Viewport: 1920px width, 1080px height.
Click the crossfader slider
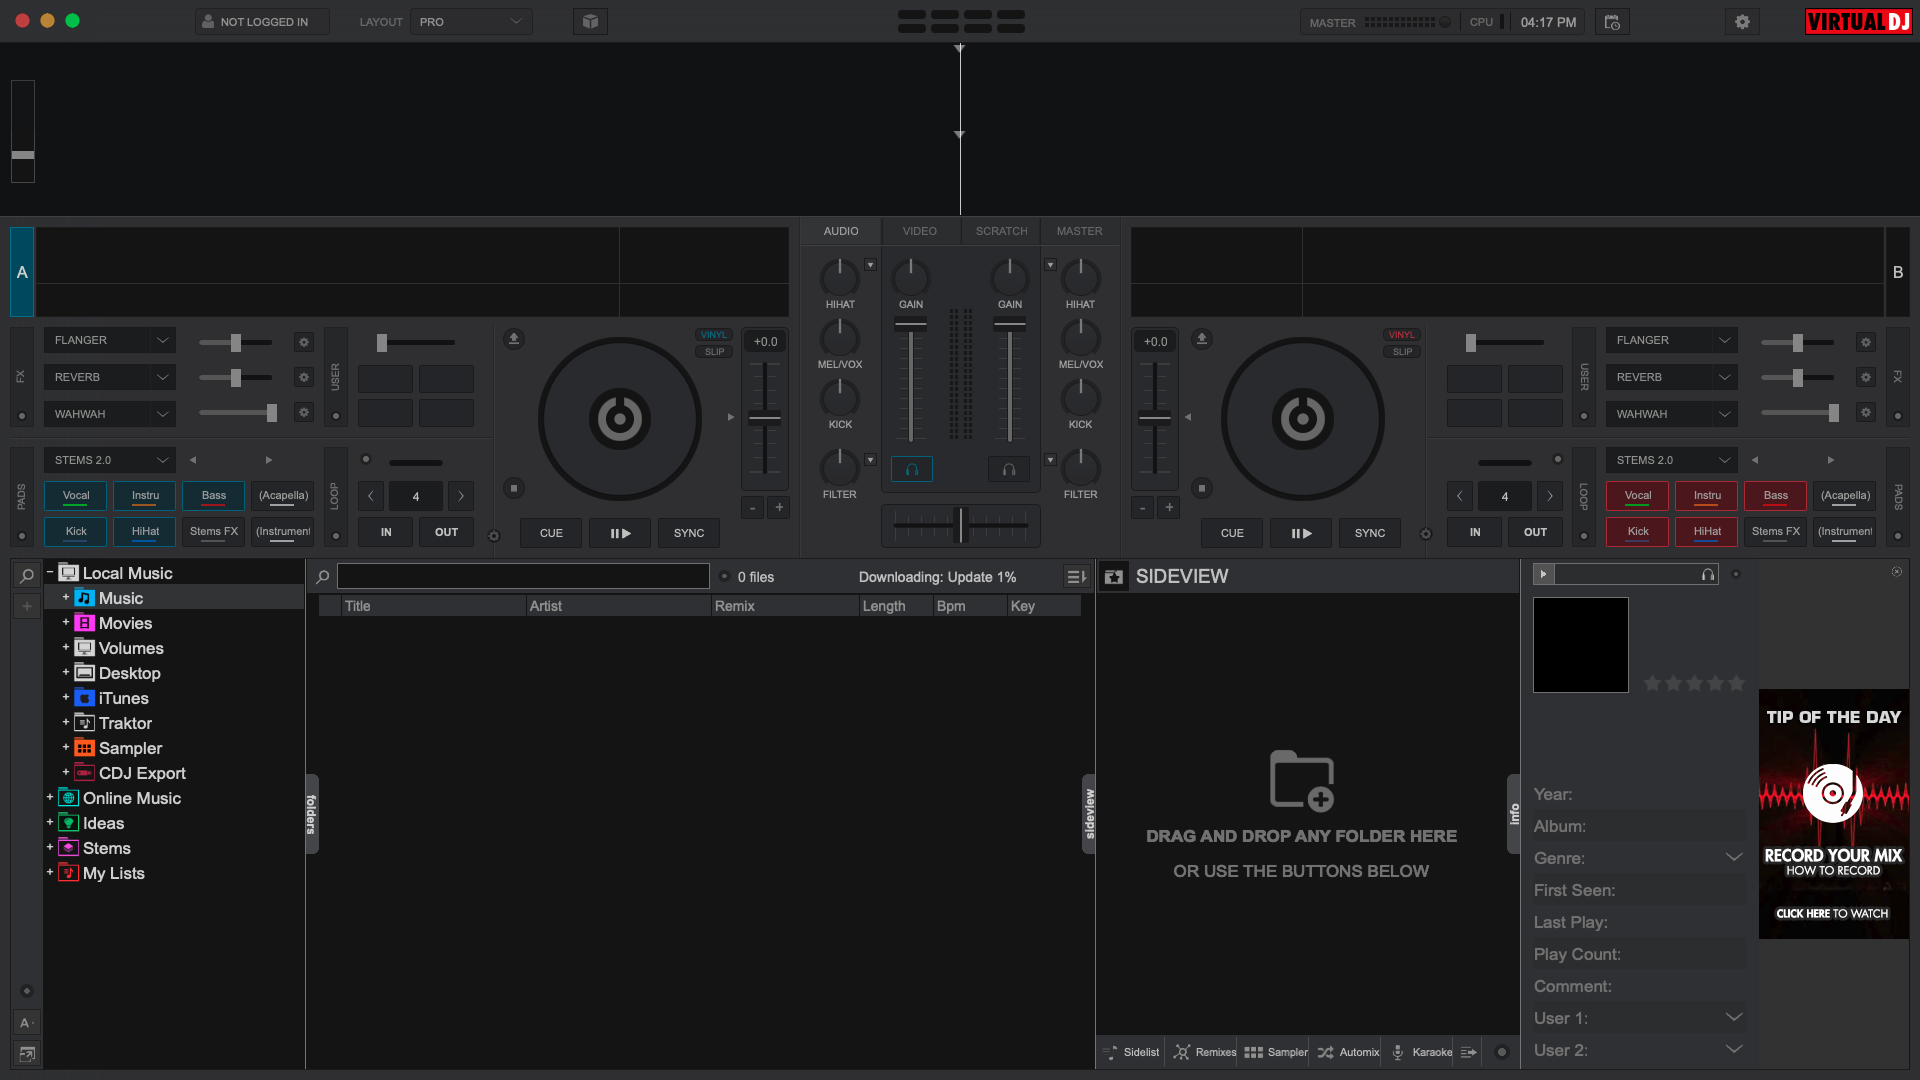click(960, 525)
